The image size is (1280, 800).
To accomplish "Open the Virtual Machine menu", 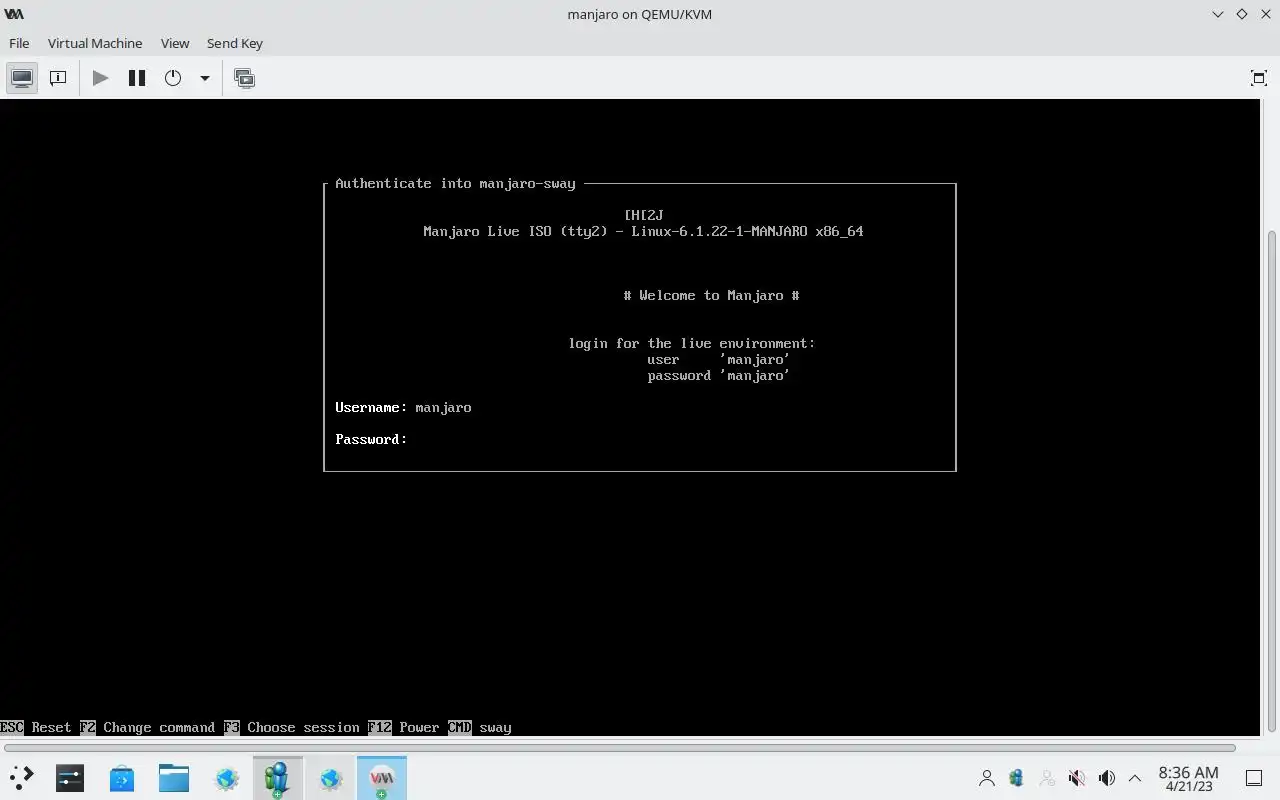I will pyautogui.click(x=95, y=43).
